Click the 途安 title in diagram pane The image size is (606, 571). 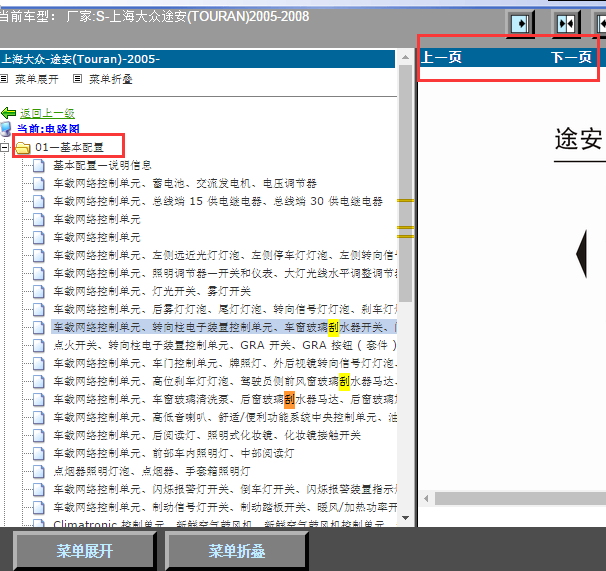click(x=579, y=139)
